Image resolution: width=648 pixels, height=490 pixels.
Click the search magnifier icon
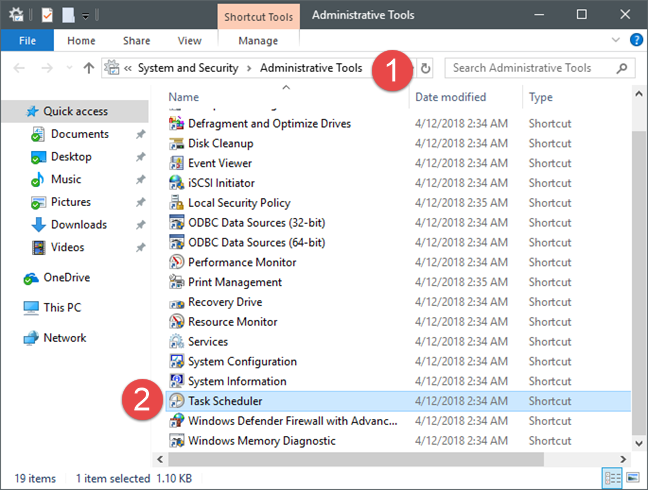[x=622, y=68]
